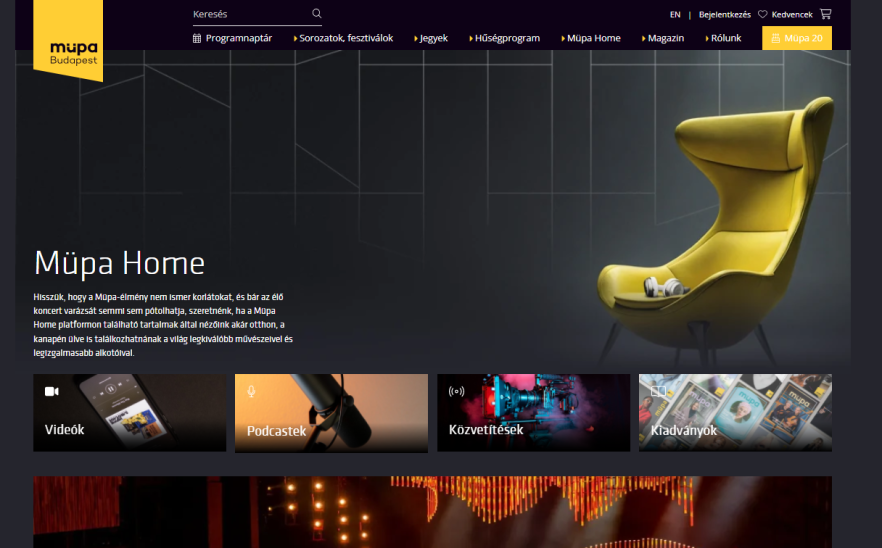Click the Kedvencek heart icon
Screen dimensions: 882x548
[762, 15]
